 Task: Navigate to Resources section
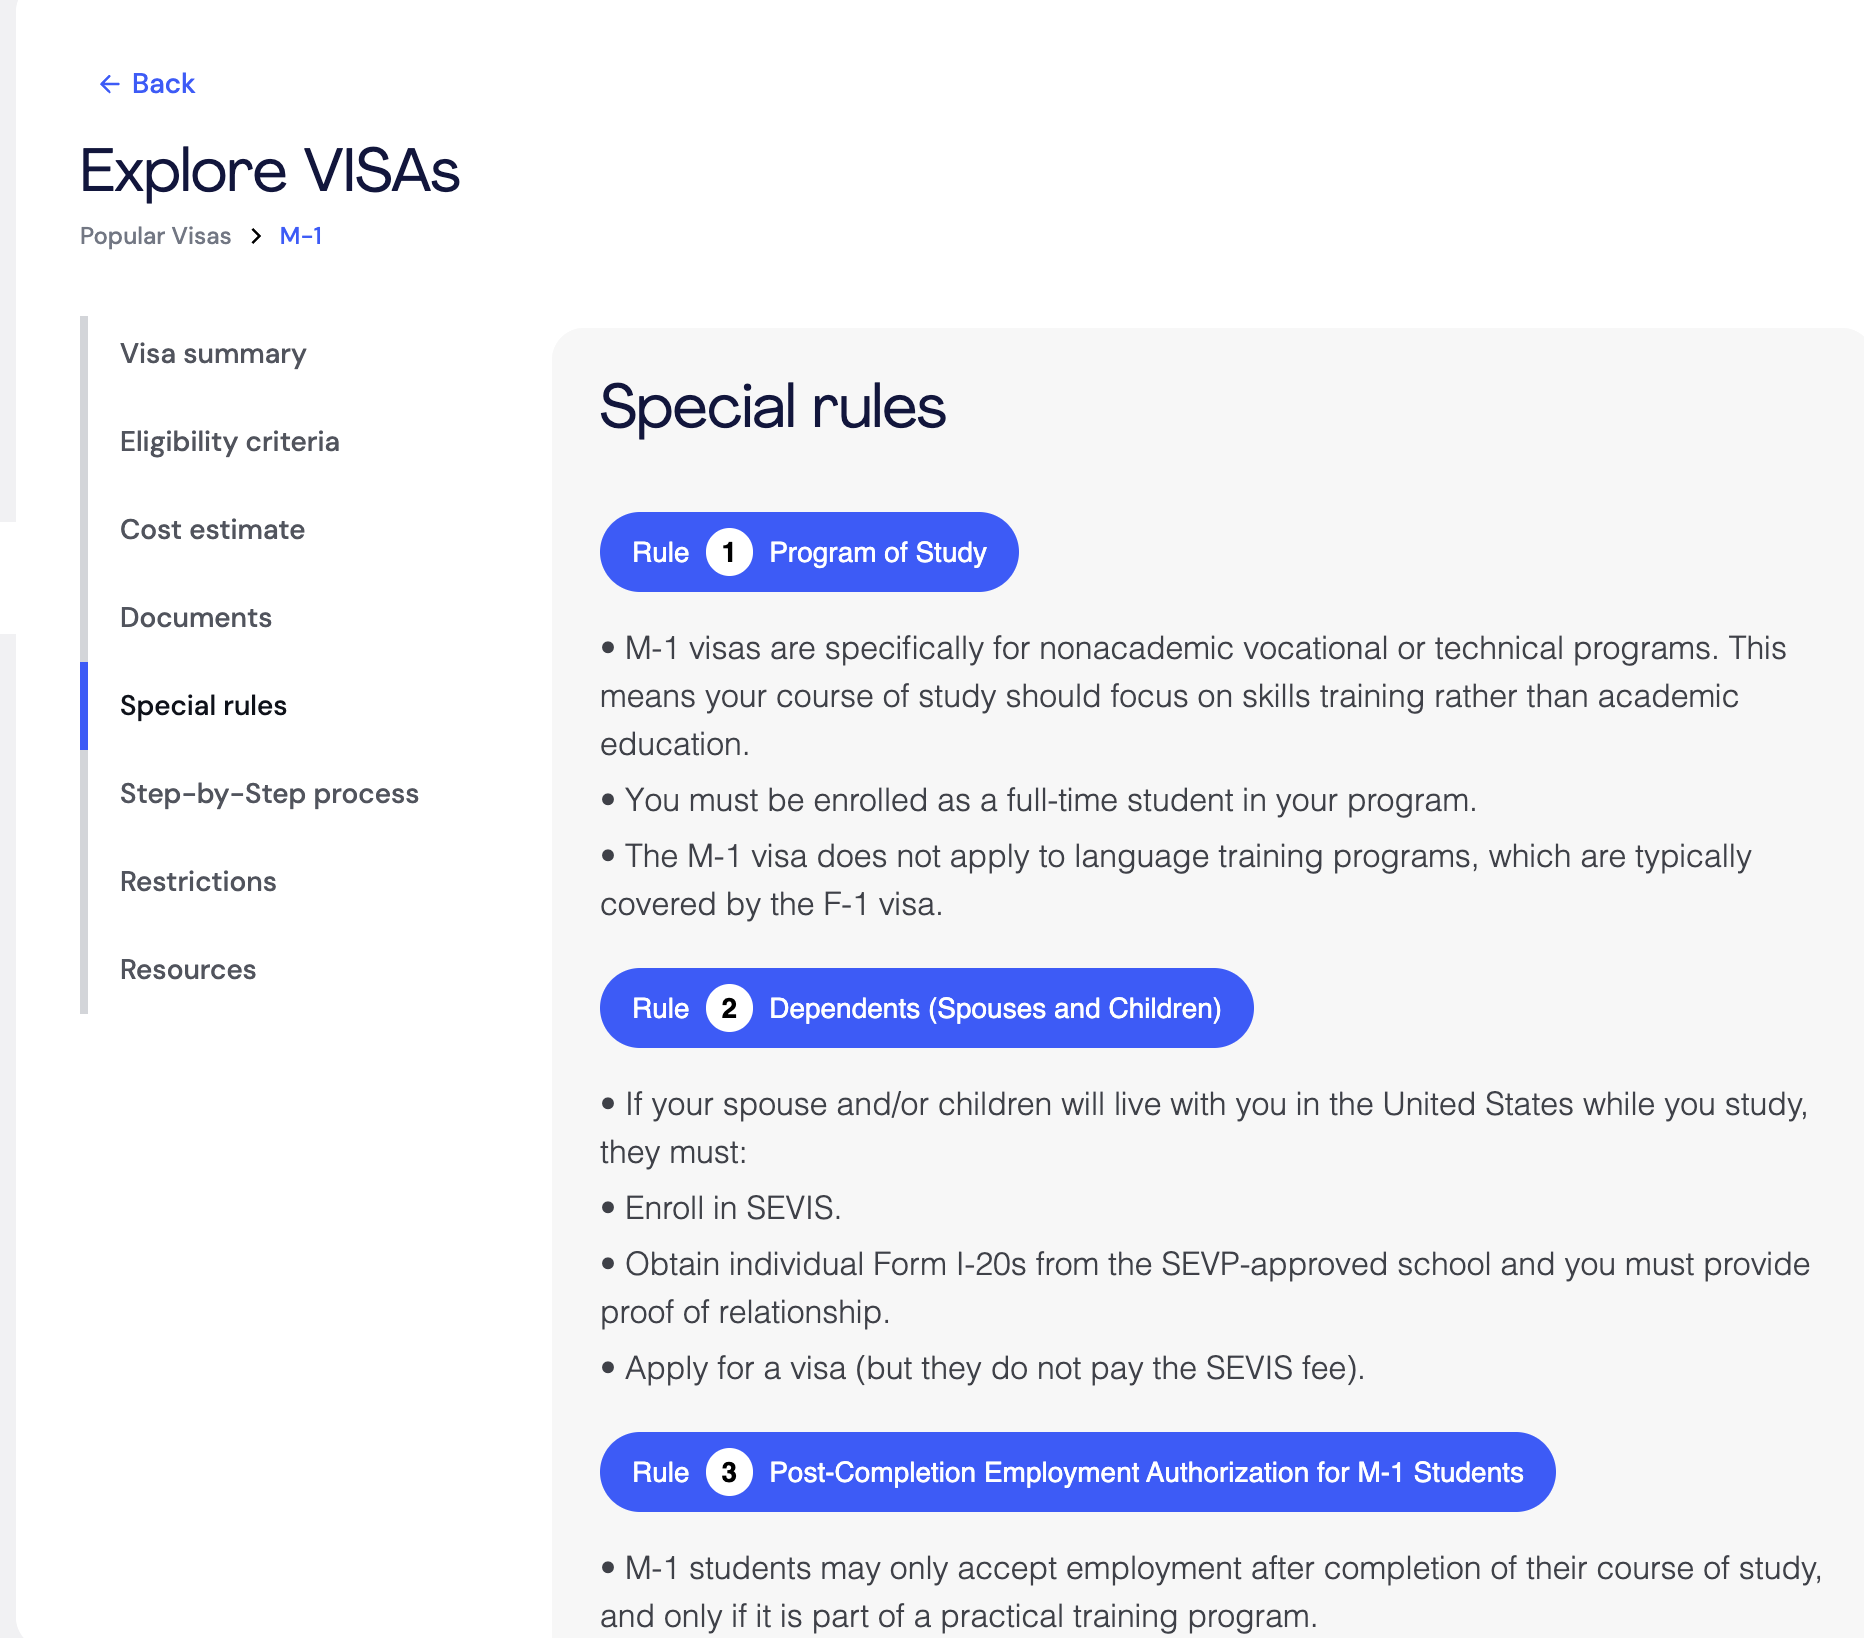(x=188, y=970)
